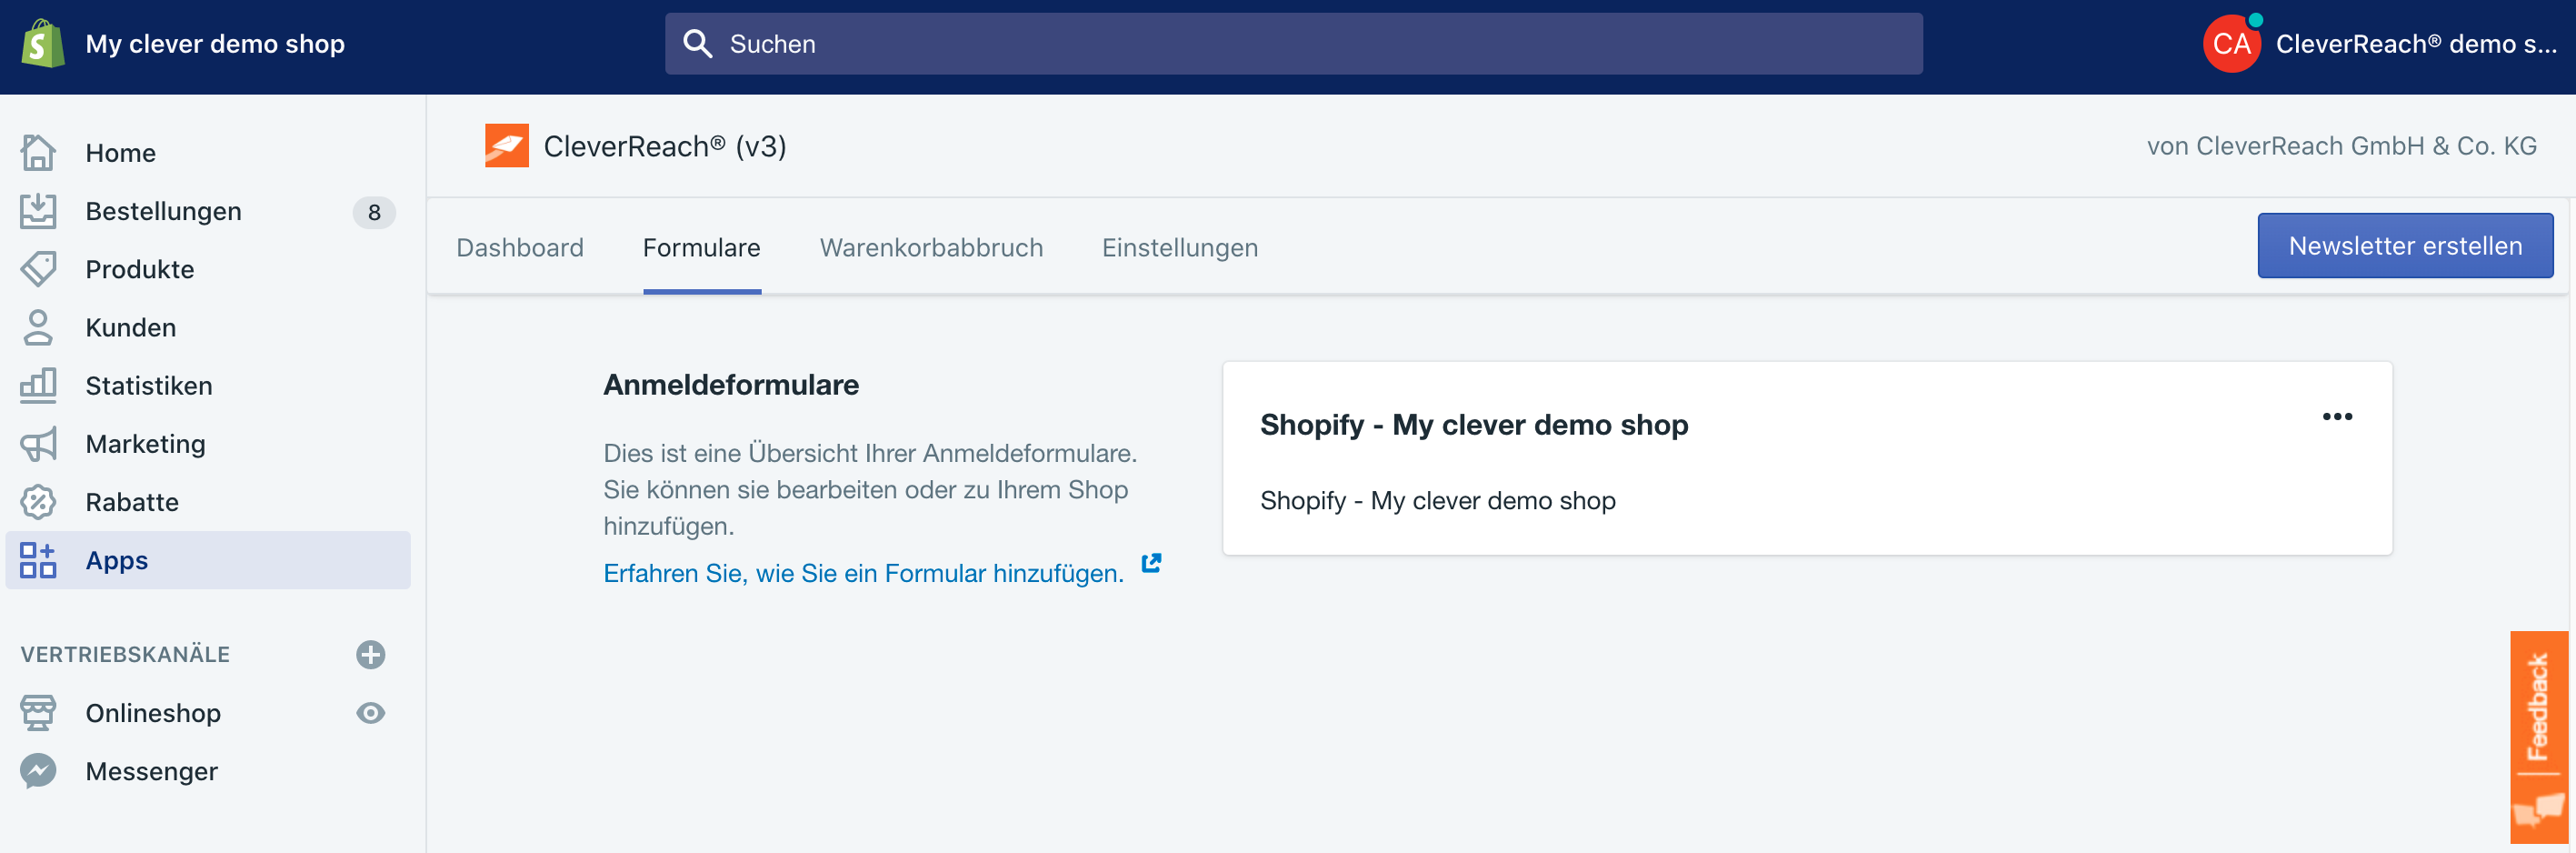Image resolution: width=2576 pixels, height=853 pixels.
Task: Click the Rabatte discount badge icon
Action: click(38, 502)
